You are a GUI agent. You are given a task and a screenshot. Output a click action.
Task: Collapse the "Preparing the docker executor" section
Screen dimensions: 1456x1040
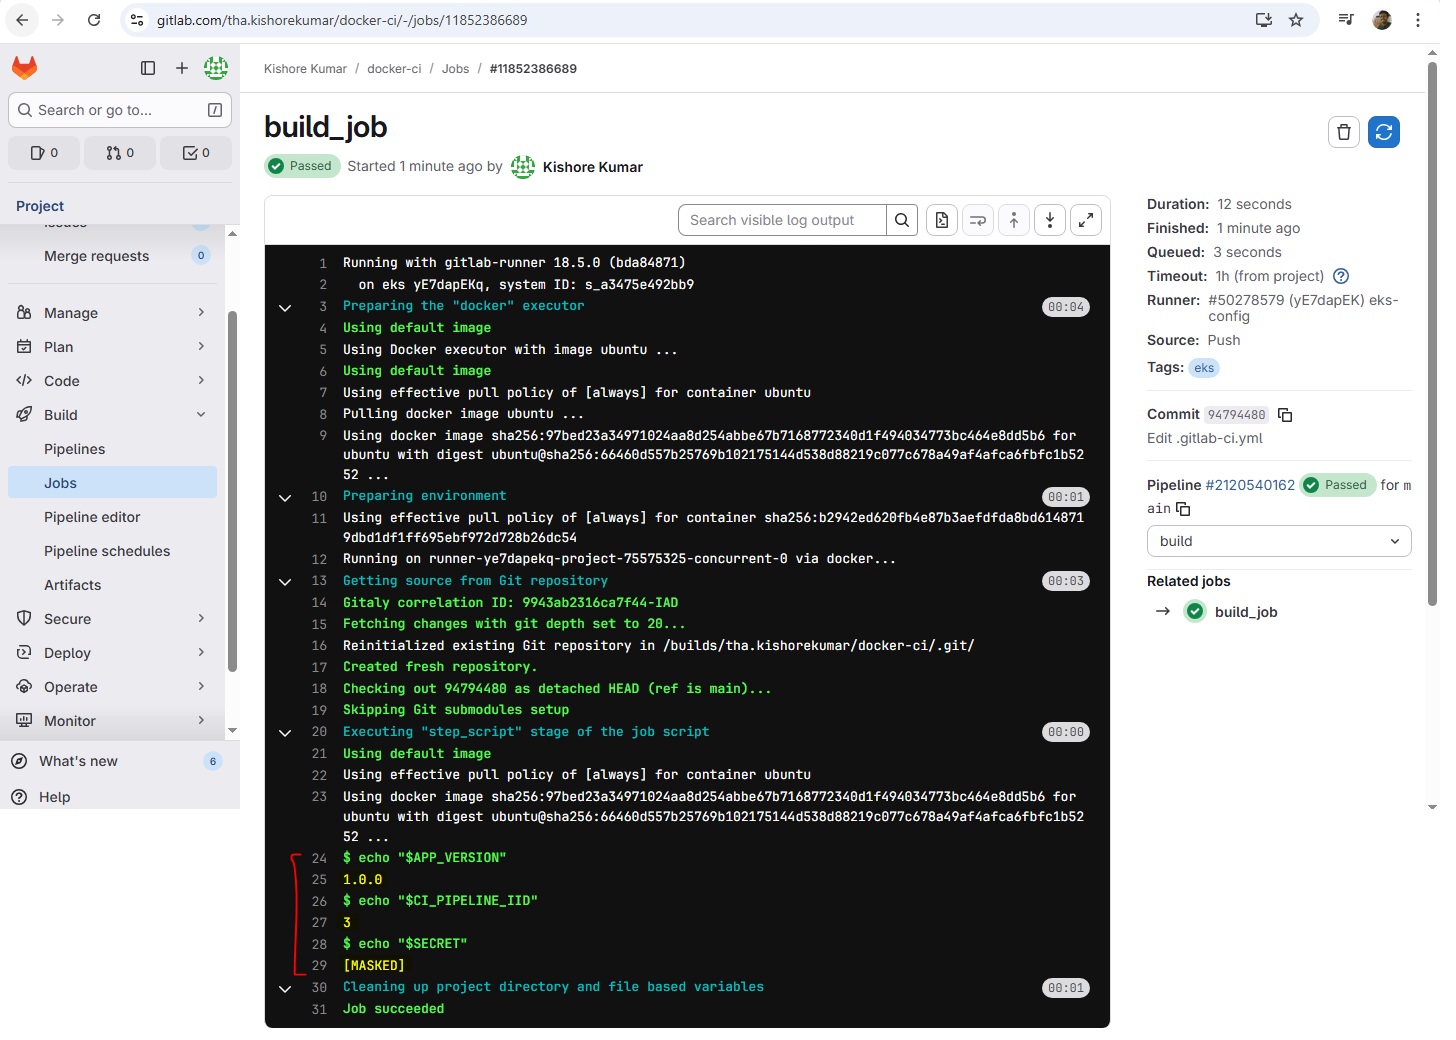pos(285,307)
